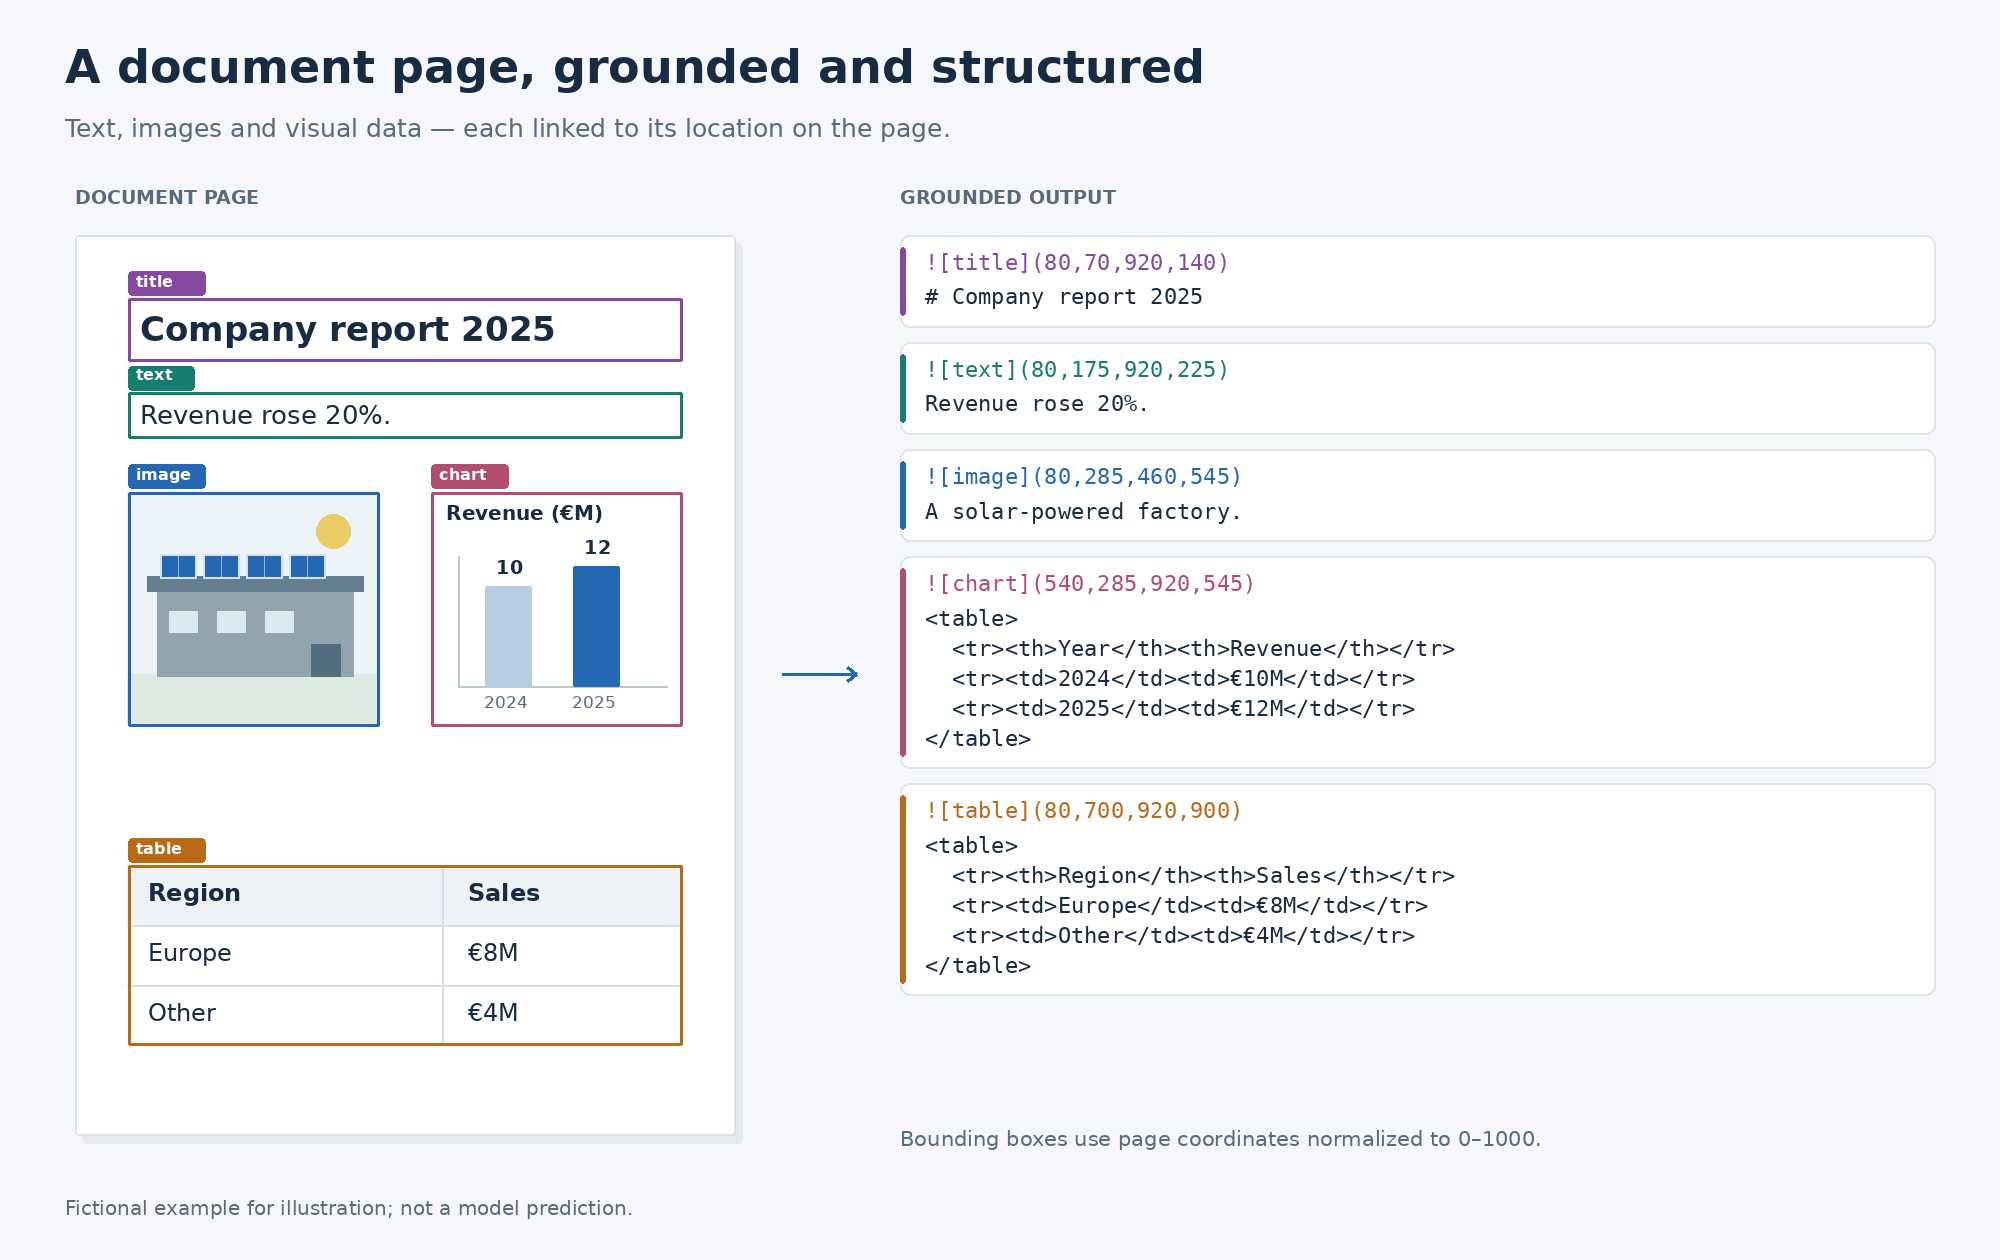Image resolution: width=2000 pixels, height=1260 pixels.
Task: Click the main headline "A document page, grounded and structured"
Action: (634, 68)
